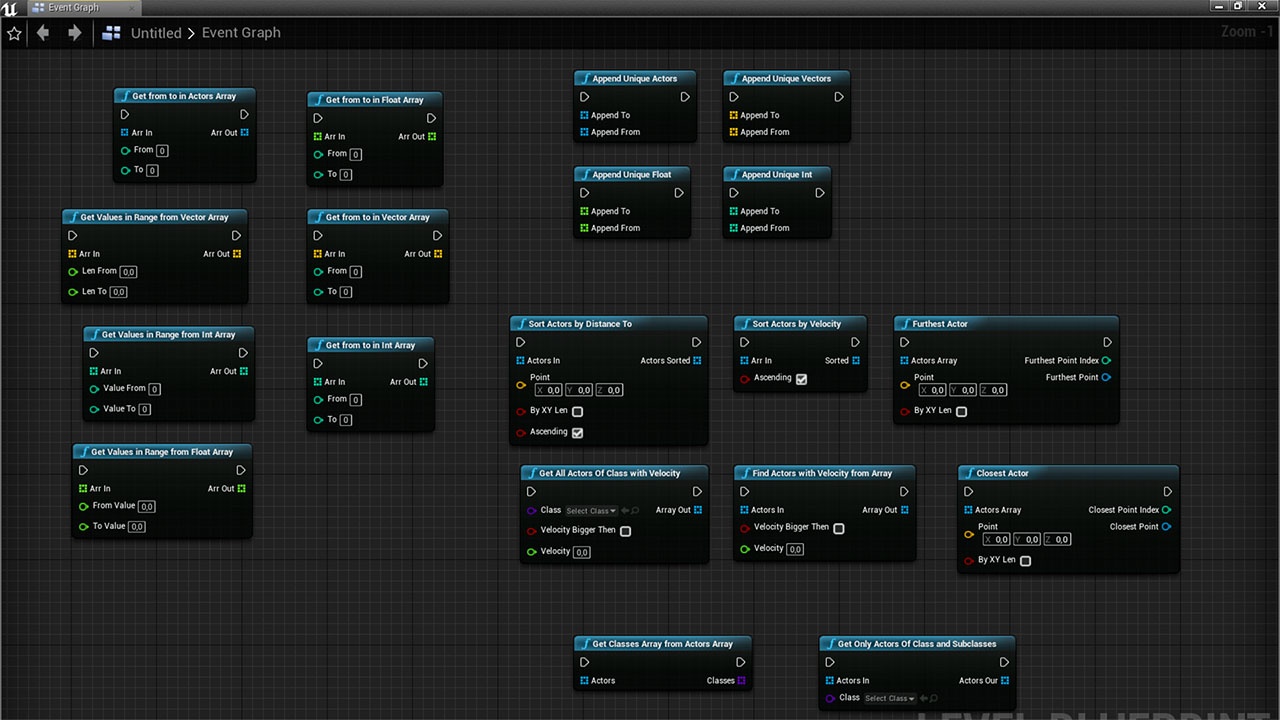Click Arr In pin of Get from to in Int Array
This screenshot has width=1280, height=720.
318,381
